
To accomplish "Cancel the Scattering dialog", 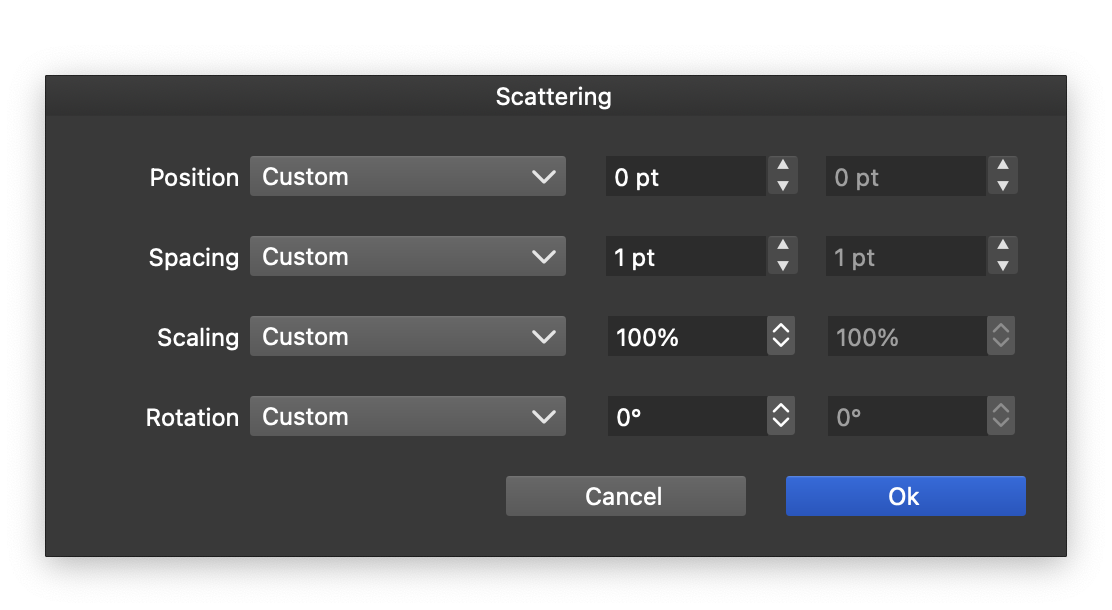I will (x=625, y=496).
